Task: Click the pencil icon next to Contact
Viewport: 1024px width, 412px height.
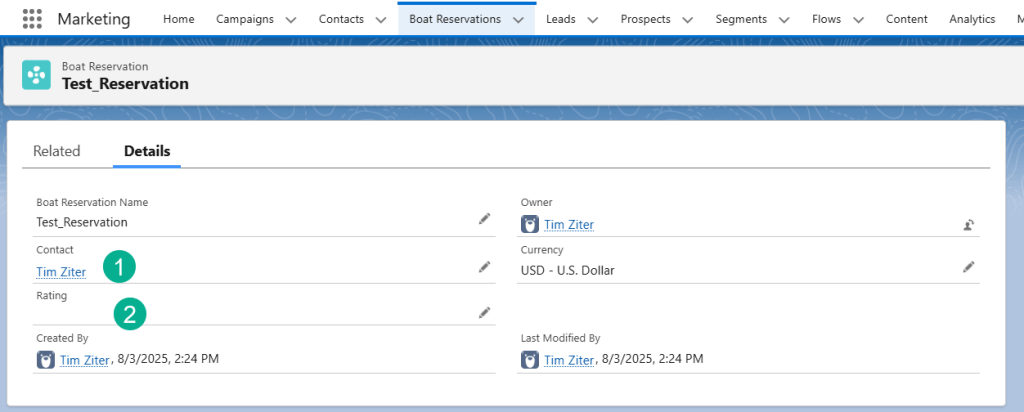Action: (484, 267)
